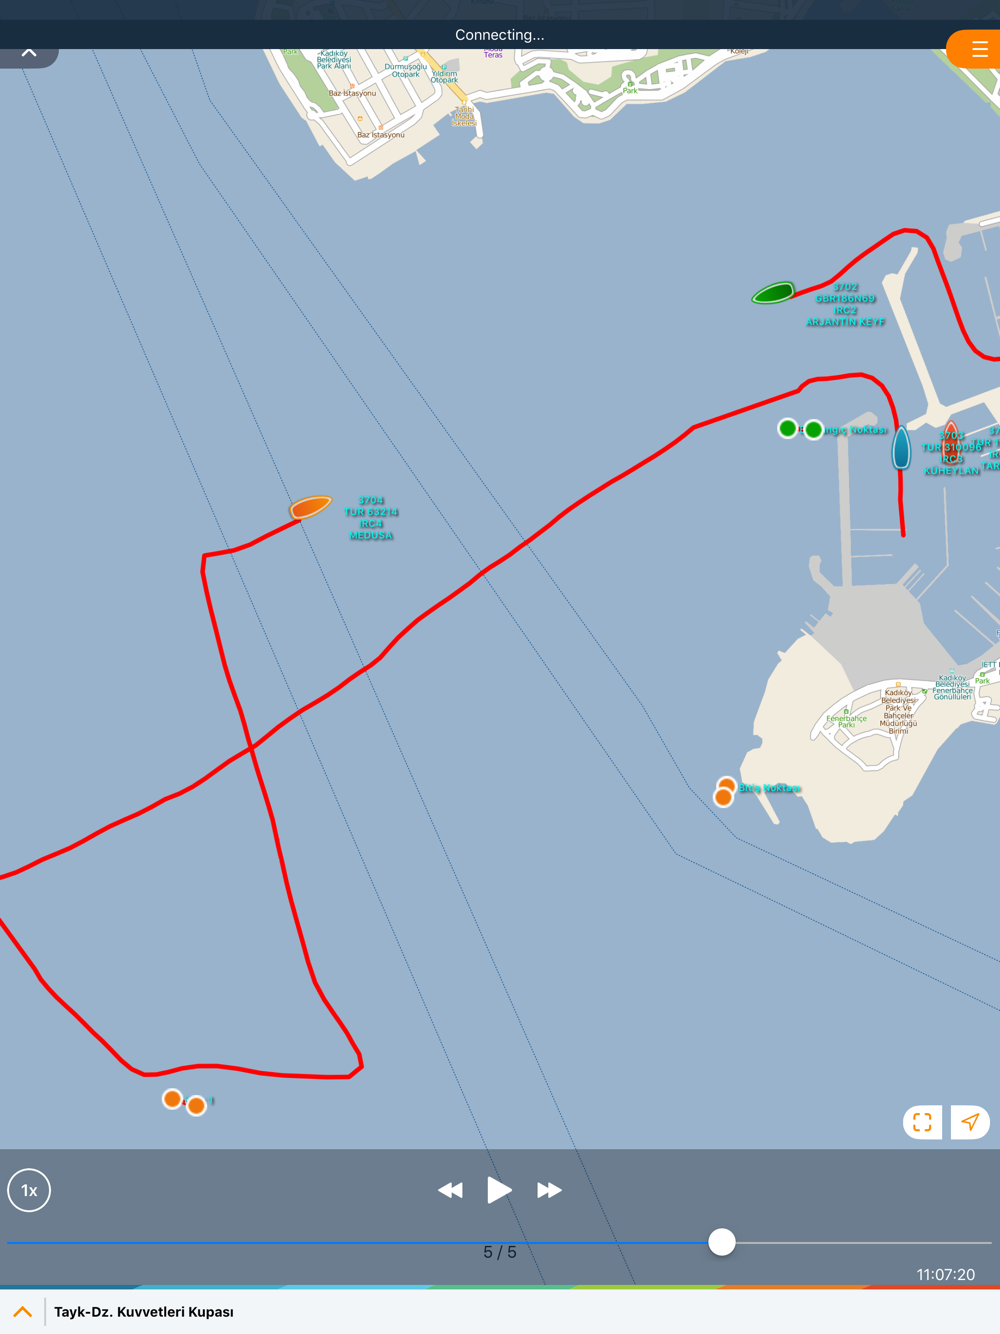The image size is (1000, 1334).
Task: Center the map with the location arrow
Action: point(970,1122)
